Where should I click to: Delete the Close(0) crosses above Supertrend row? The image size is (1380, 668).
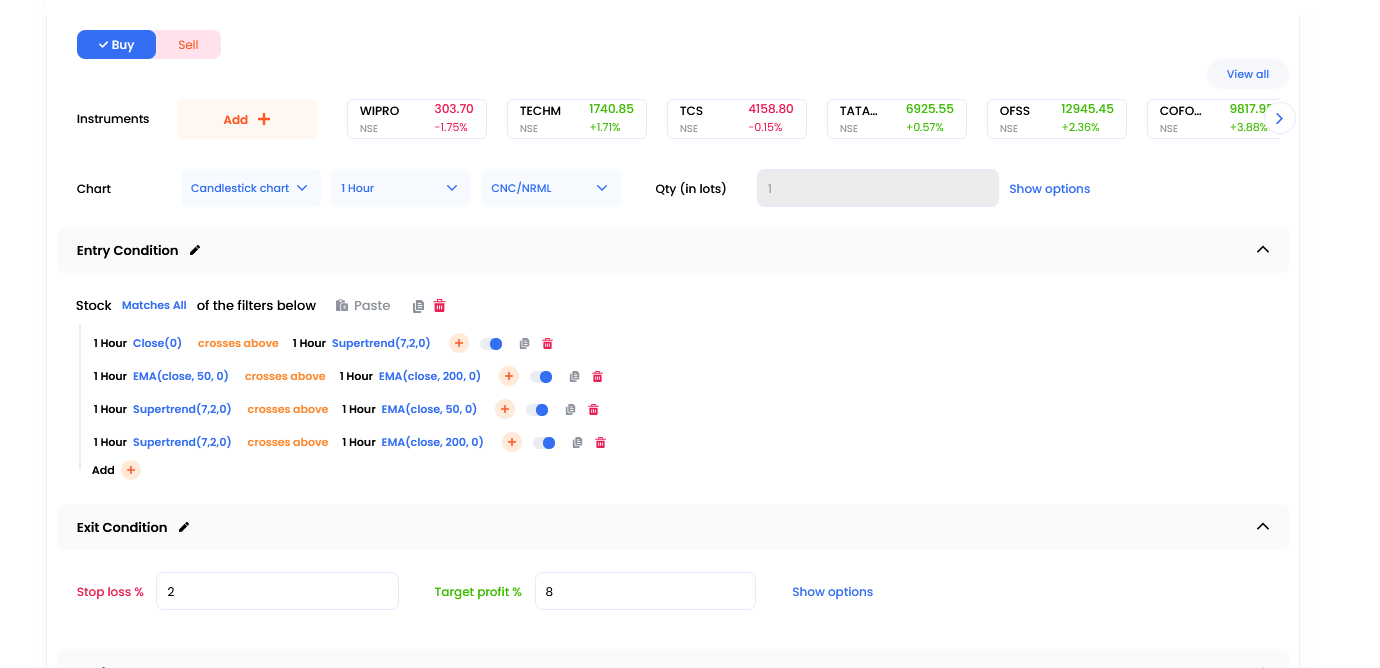pyautogui.click(x=547, y=344)
